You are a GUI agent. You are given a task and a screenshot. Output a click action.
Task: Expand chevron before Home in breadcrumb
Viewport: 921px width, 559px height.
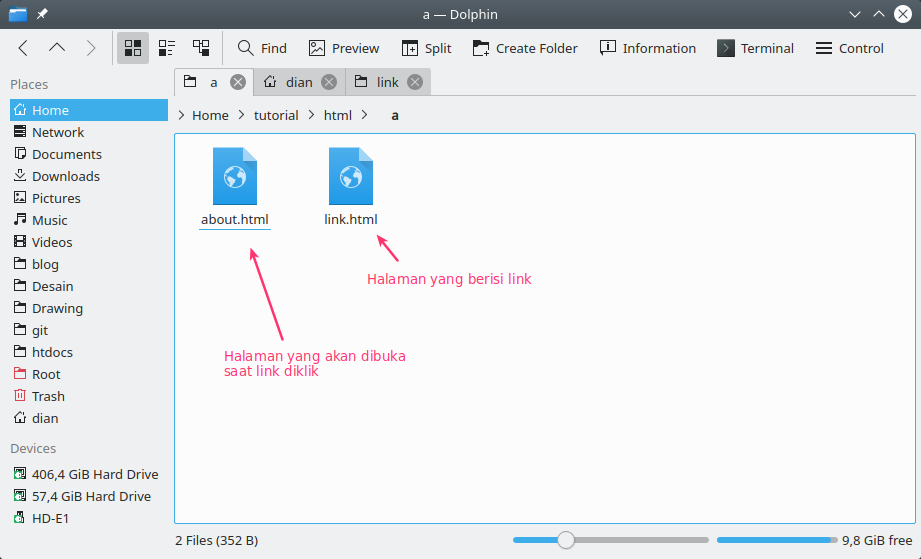(x=181, y=115)
